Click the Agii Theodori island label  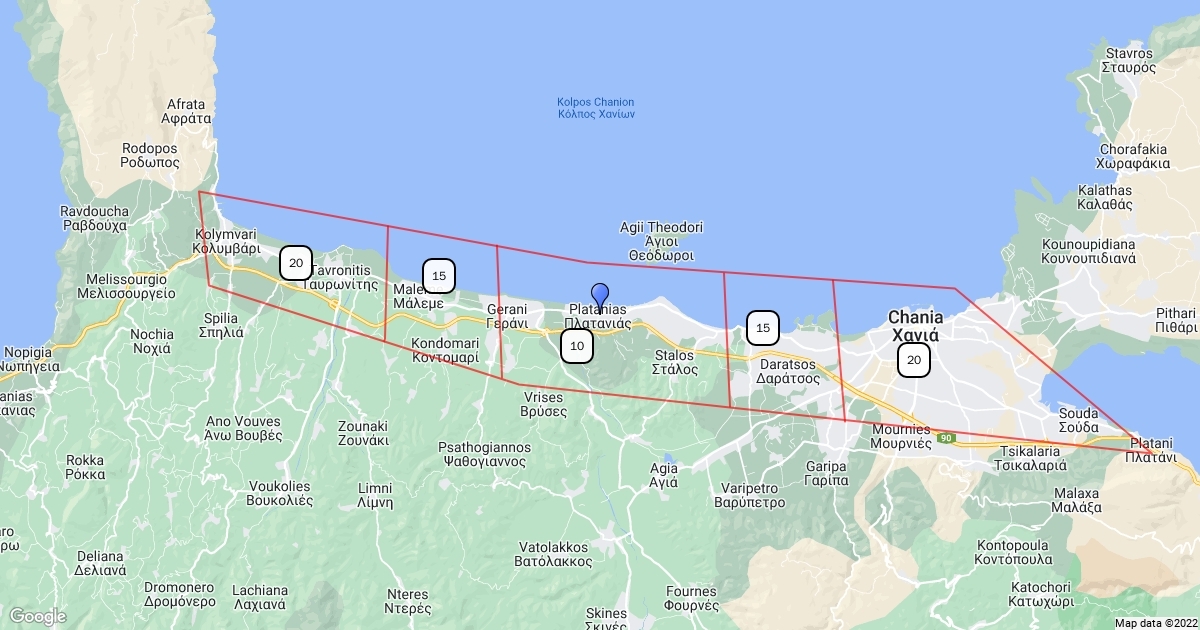662,241
